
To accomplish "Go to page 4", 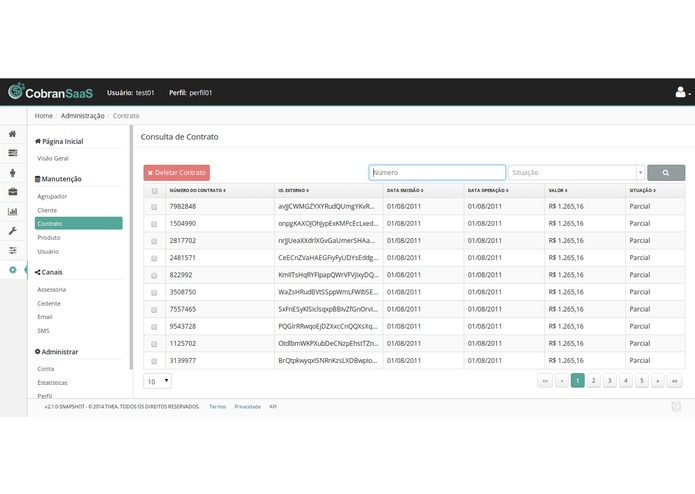I will coord(625,381).
